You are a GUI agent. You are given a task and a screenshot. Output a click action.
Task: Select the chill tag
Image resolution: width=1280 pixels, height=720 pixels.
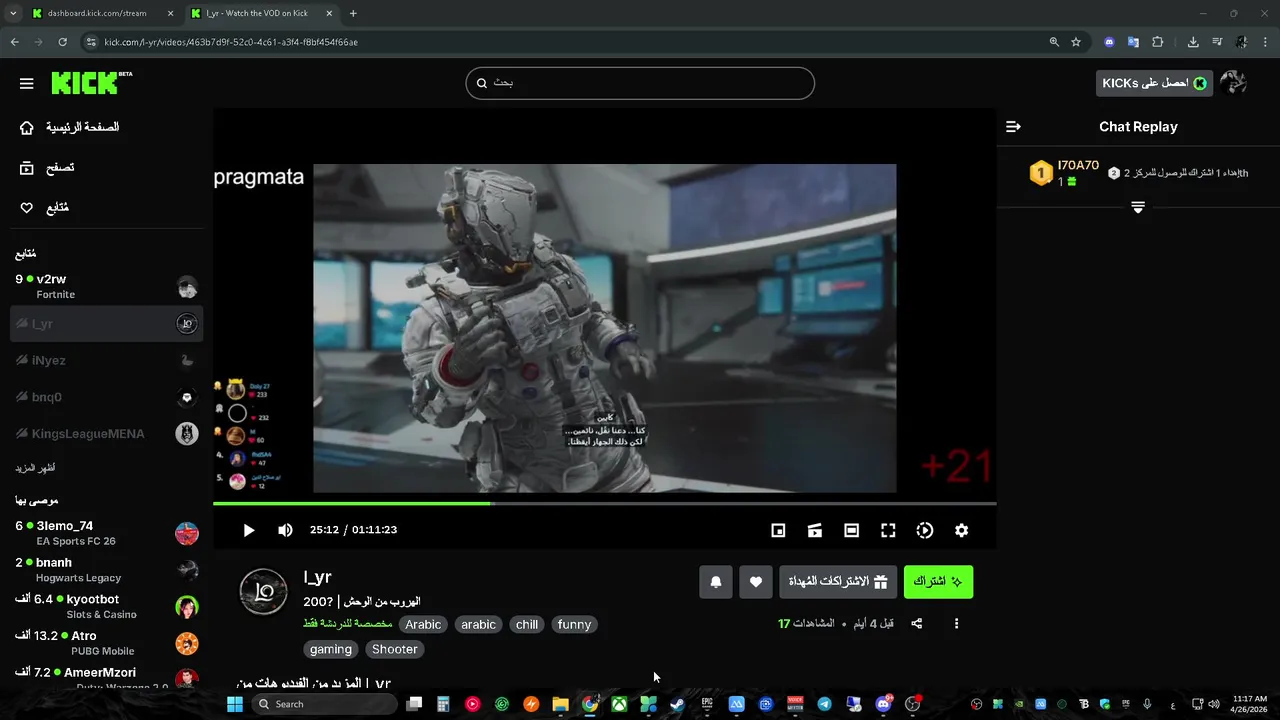coord(527,624)
